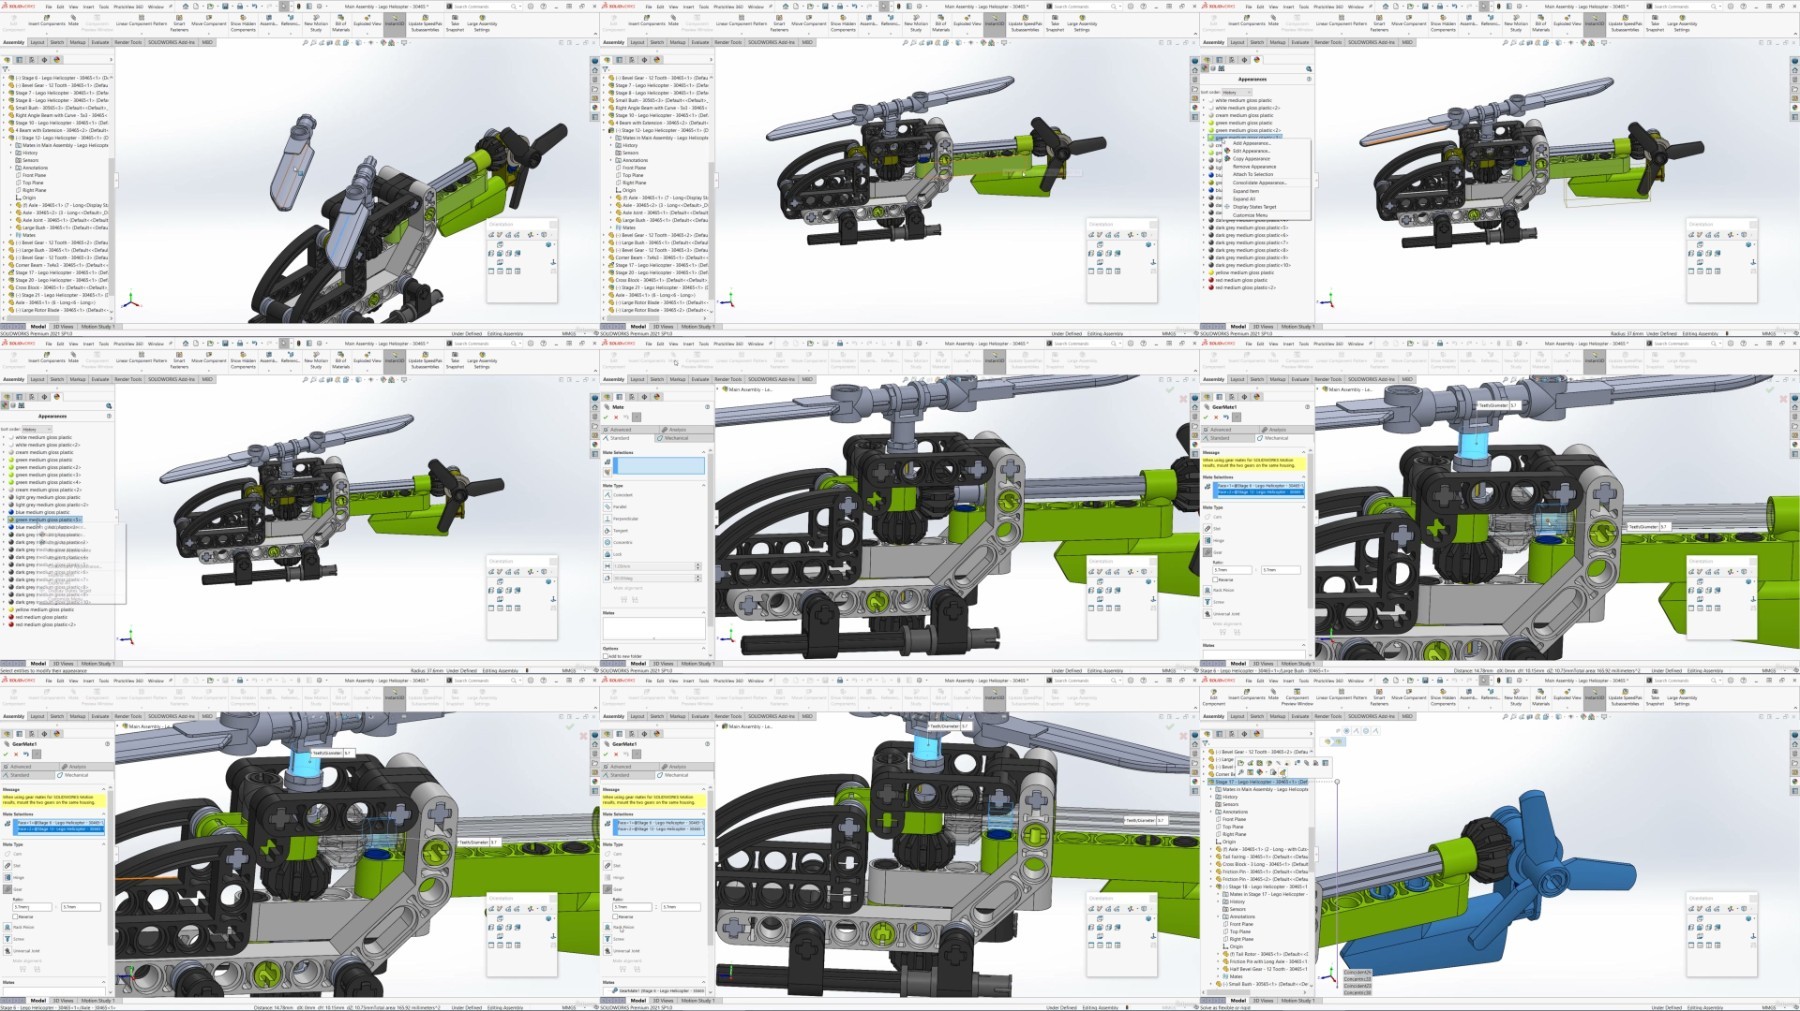
Task: Select 'Tail Rotor' component in the tree
Action: (x=1264, y=954)
